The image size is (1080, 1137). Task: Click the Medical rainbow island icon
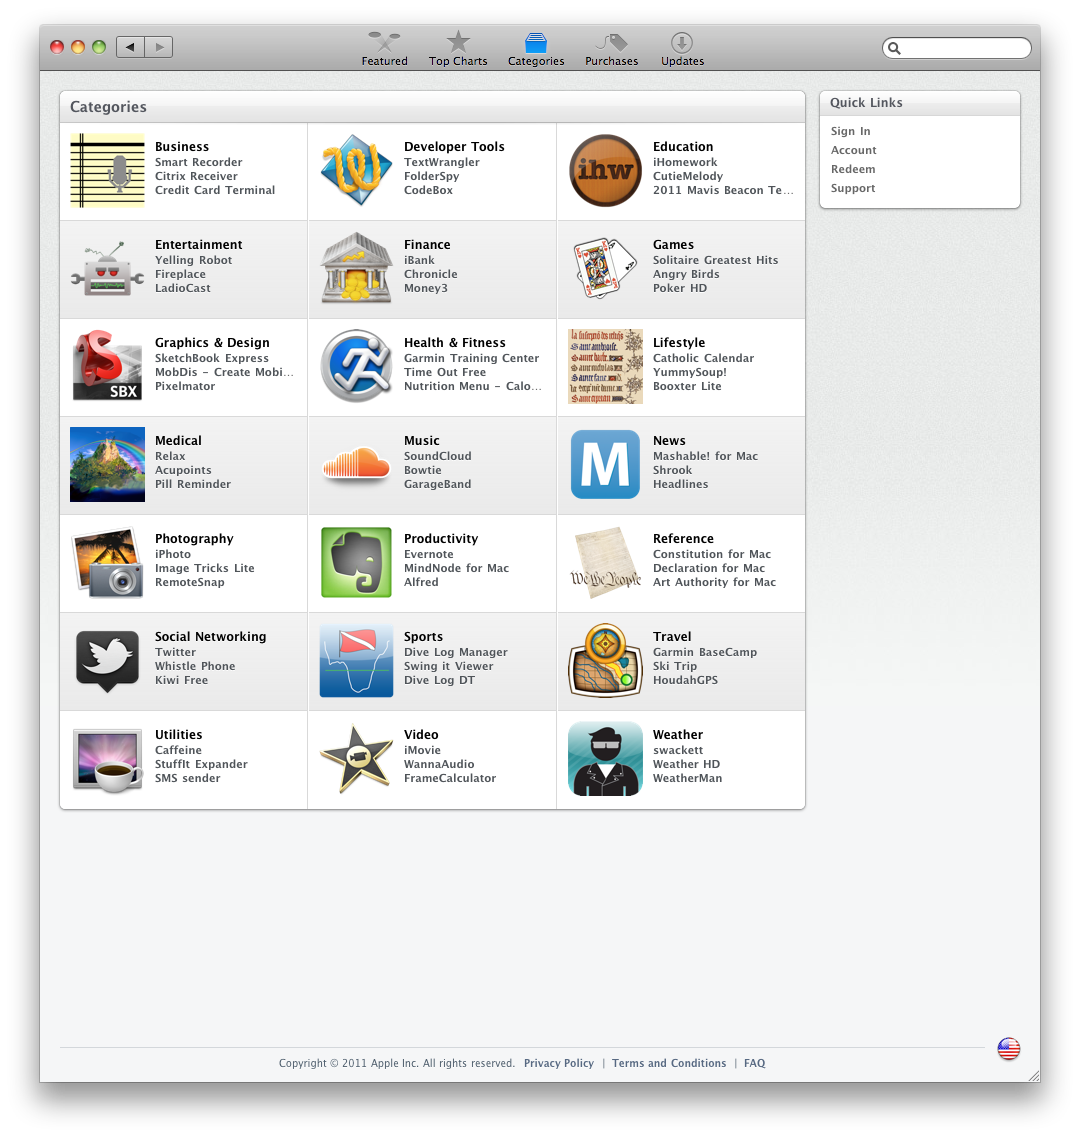click(x=107, y=465)
